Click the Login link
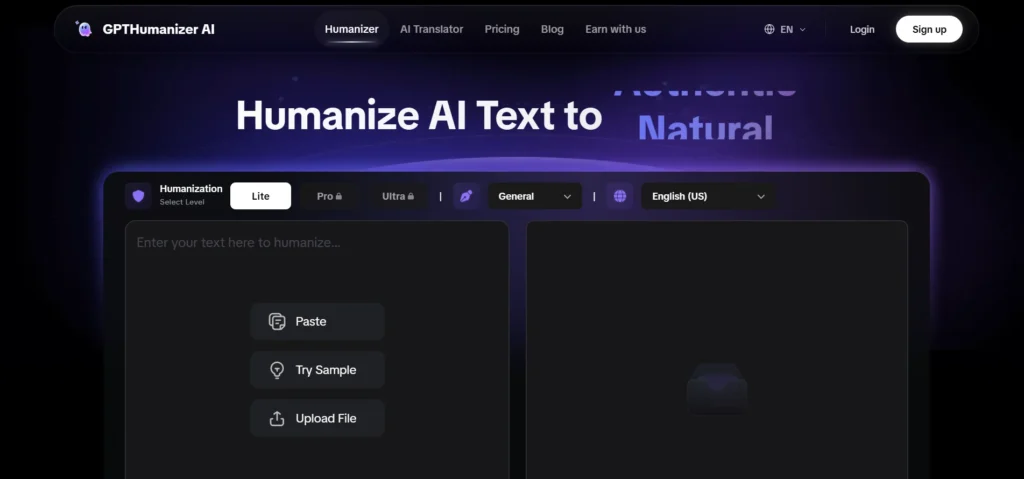 point(862,29)
